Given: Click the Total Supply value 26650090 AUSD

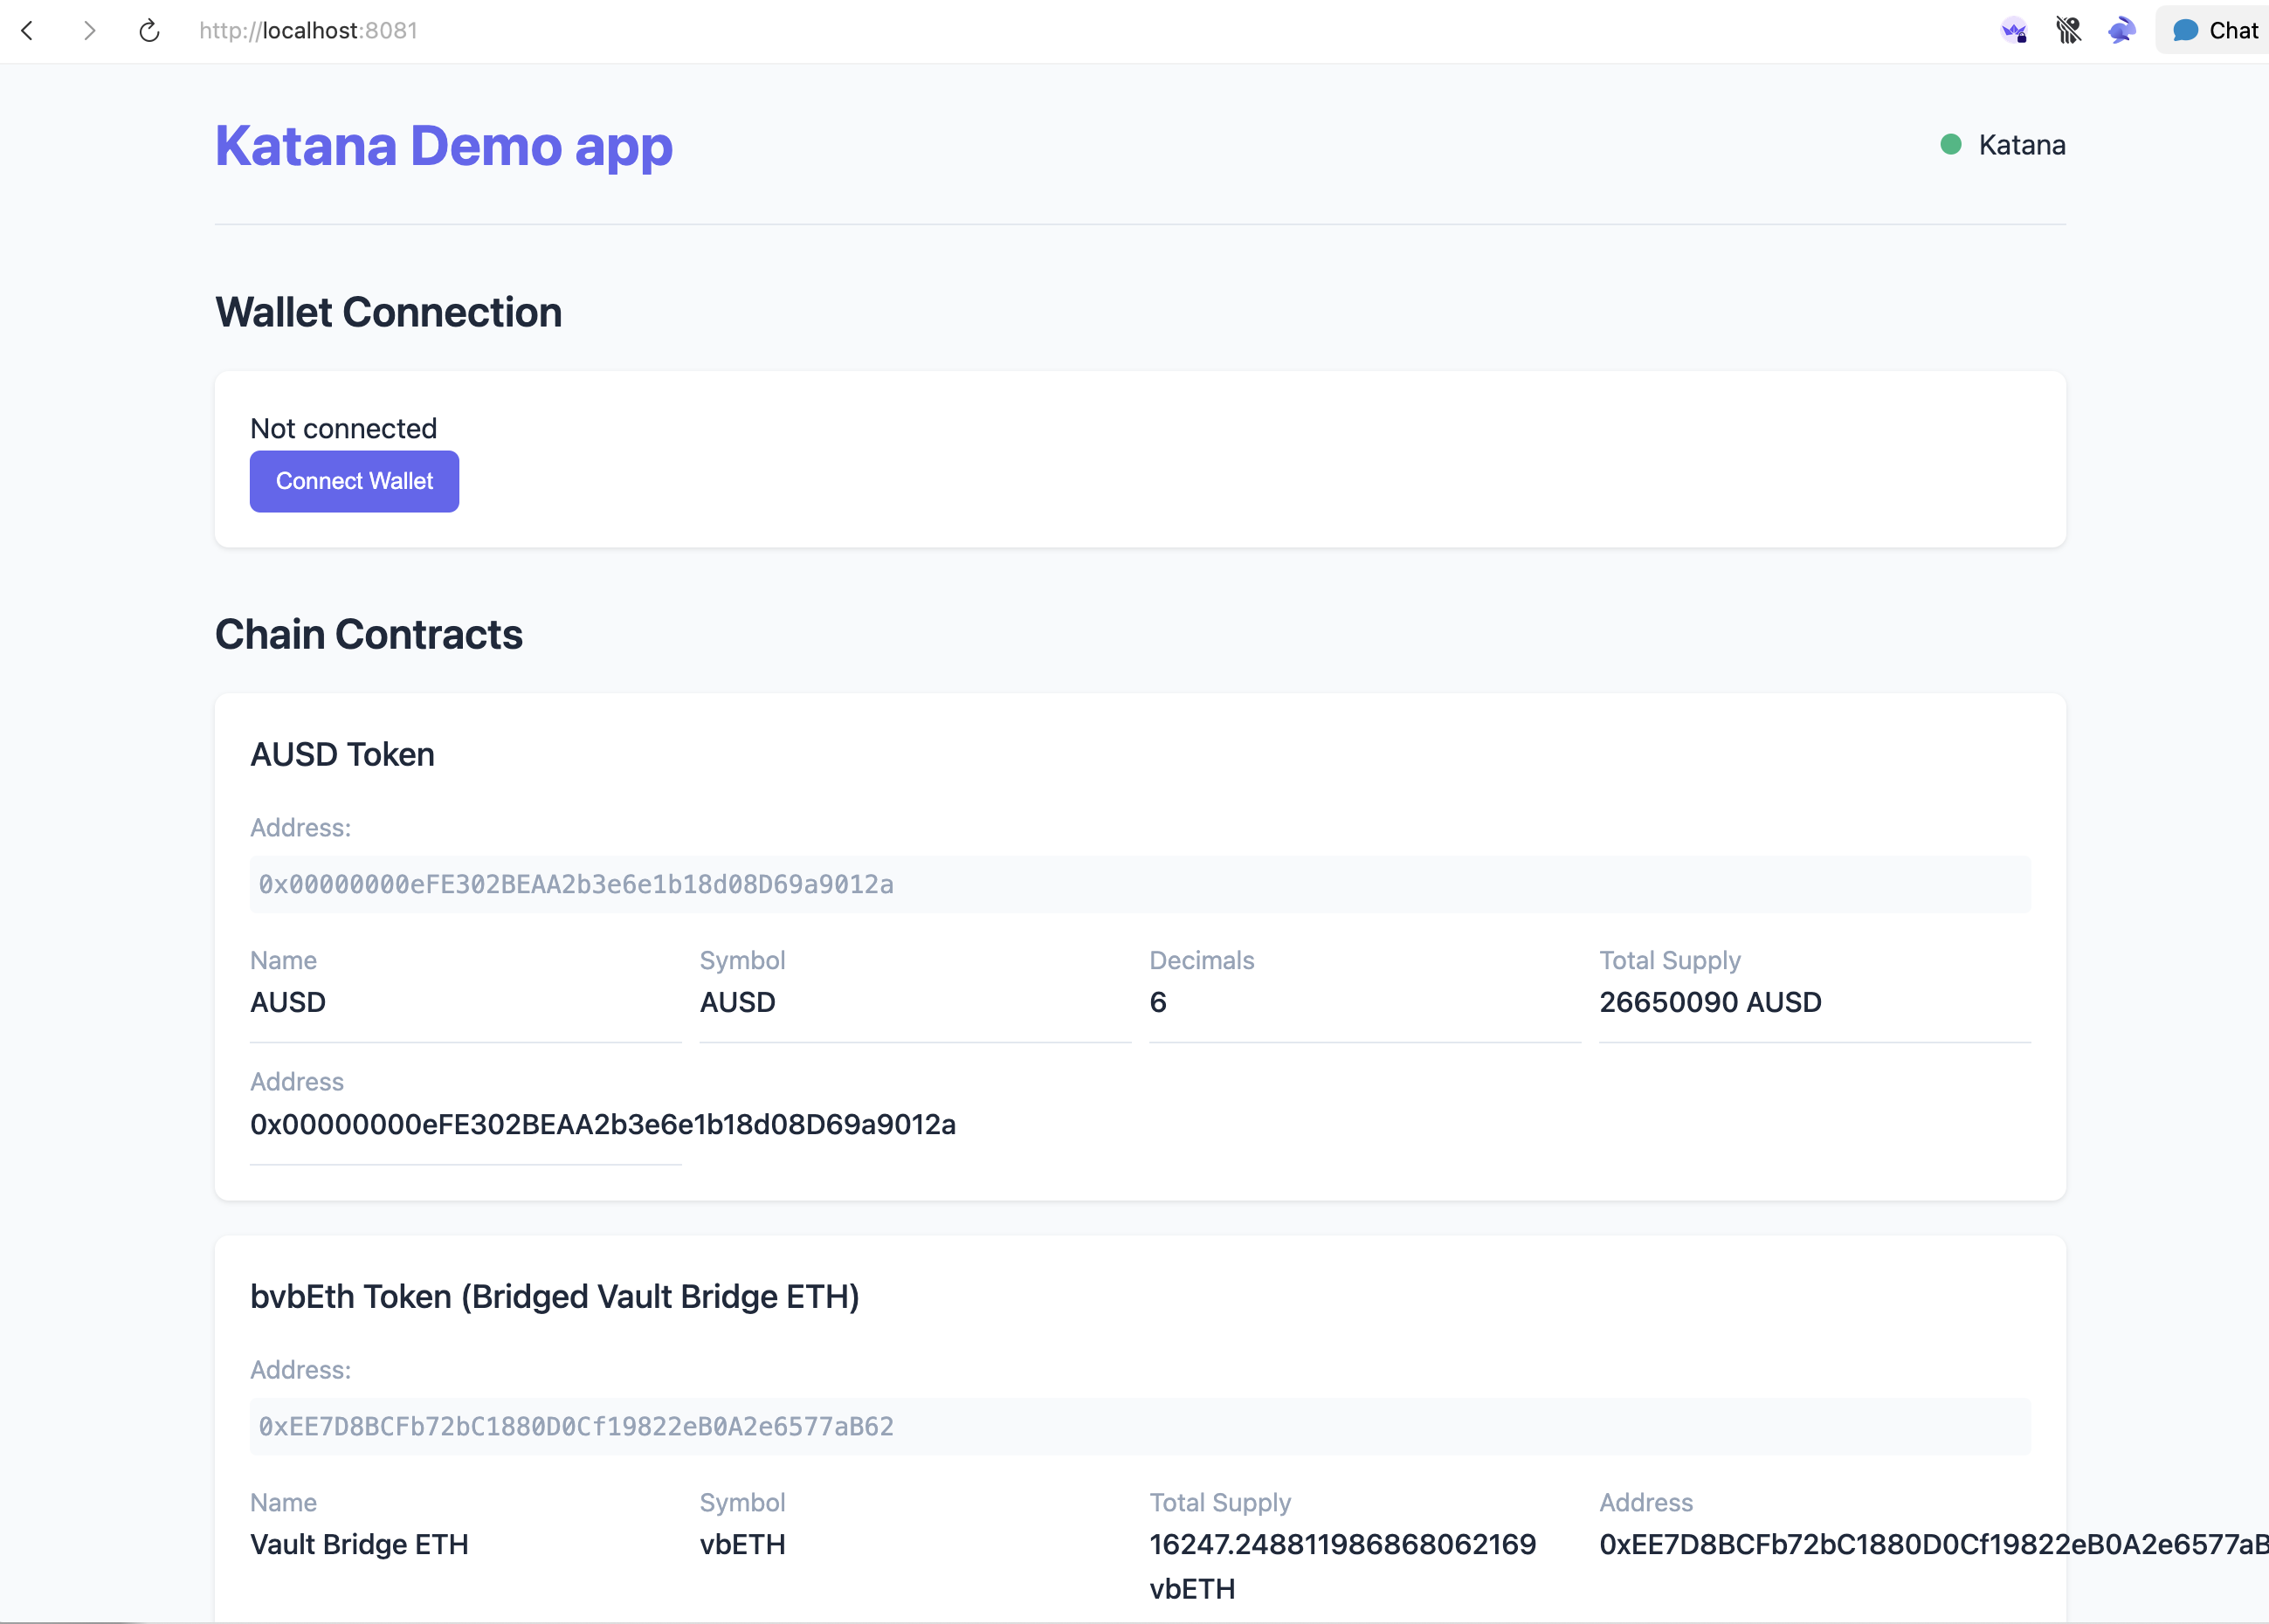Looking at the screenshot, I should [x=1709, y=1002].
